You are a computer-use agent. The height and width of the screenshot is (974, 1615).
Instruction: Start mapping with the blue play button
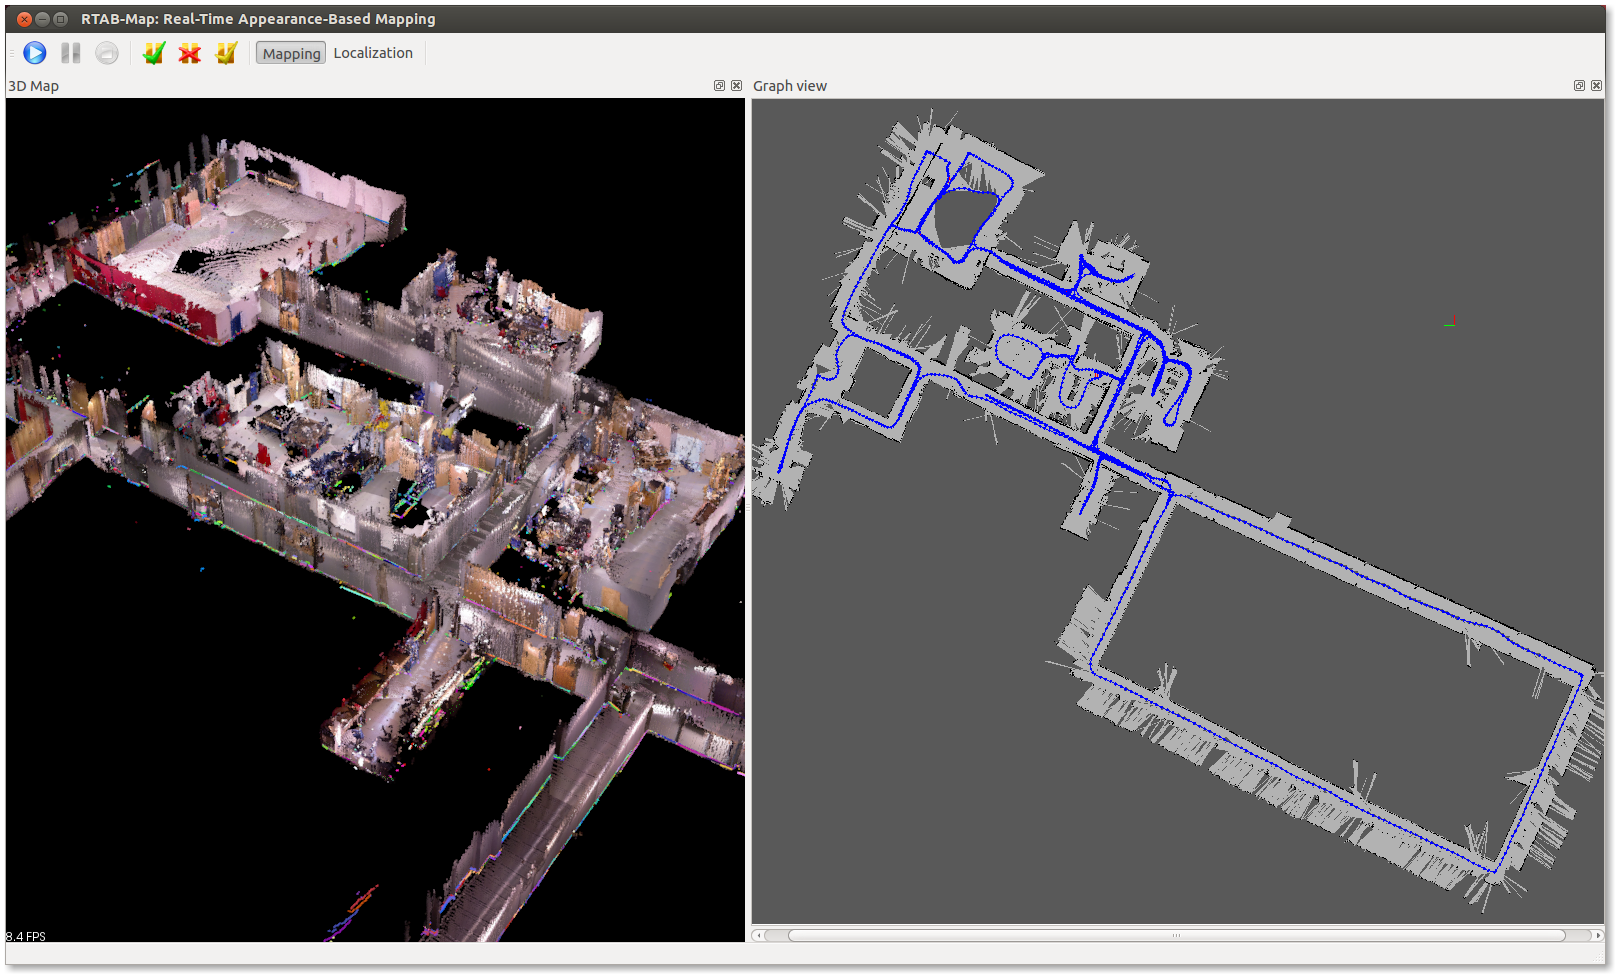click(x=35, y=53)
